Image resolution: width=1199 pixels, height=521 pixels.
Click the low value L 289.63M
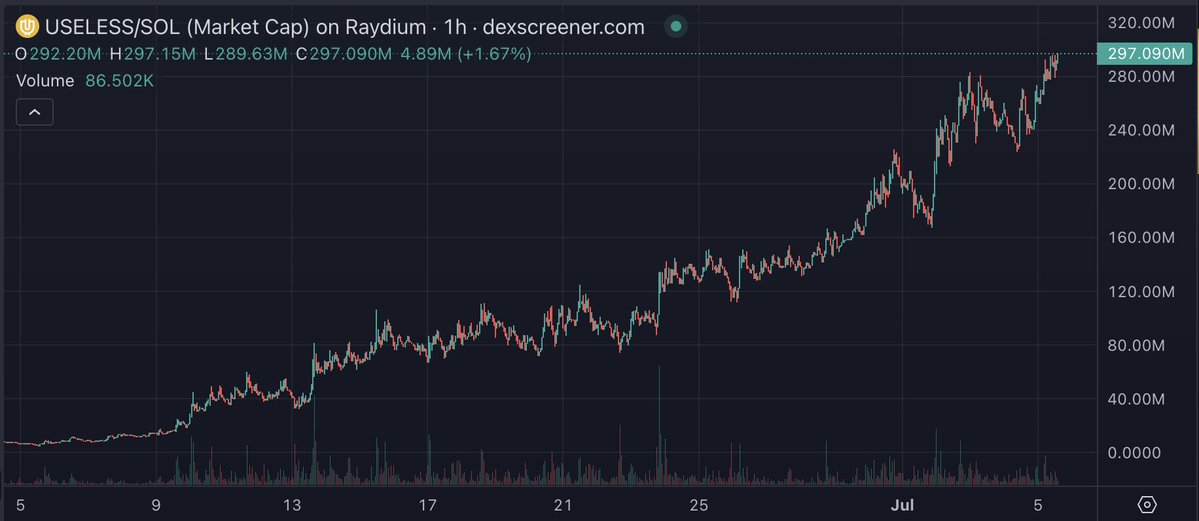click(245, 54)
